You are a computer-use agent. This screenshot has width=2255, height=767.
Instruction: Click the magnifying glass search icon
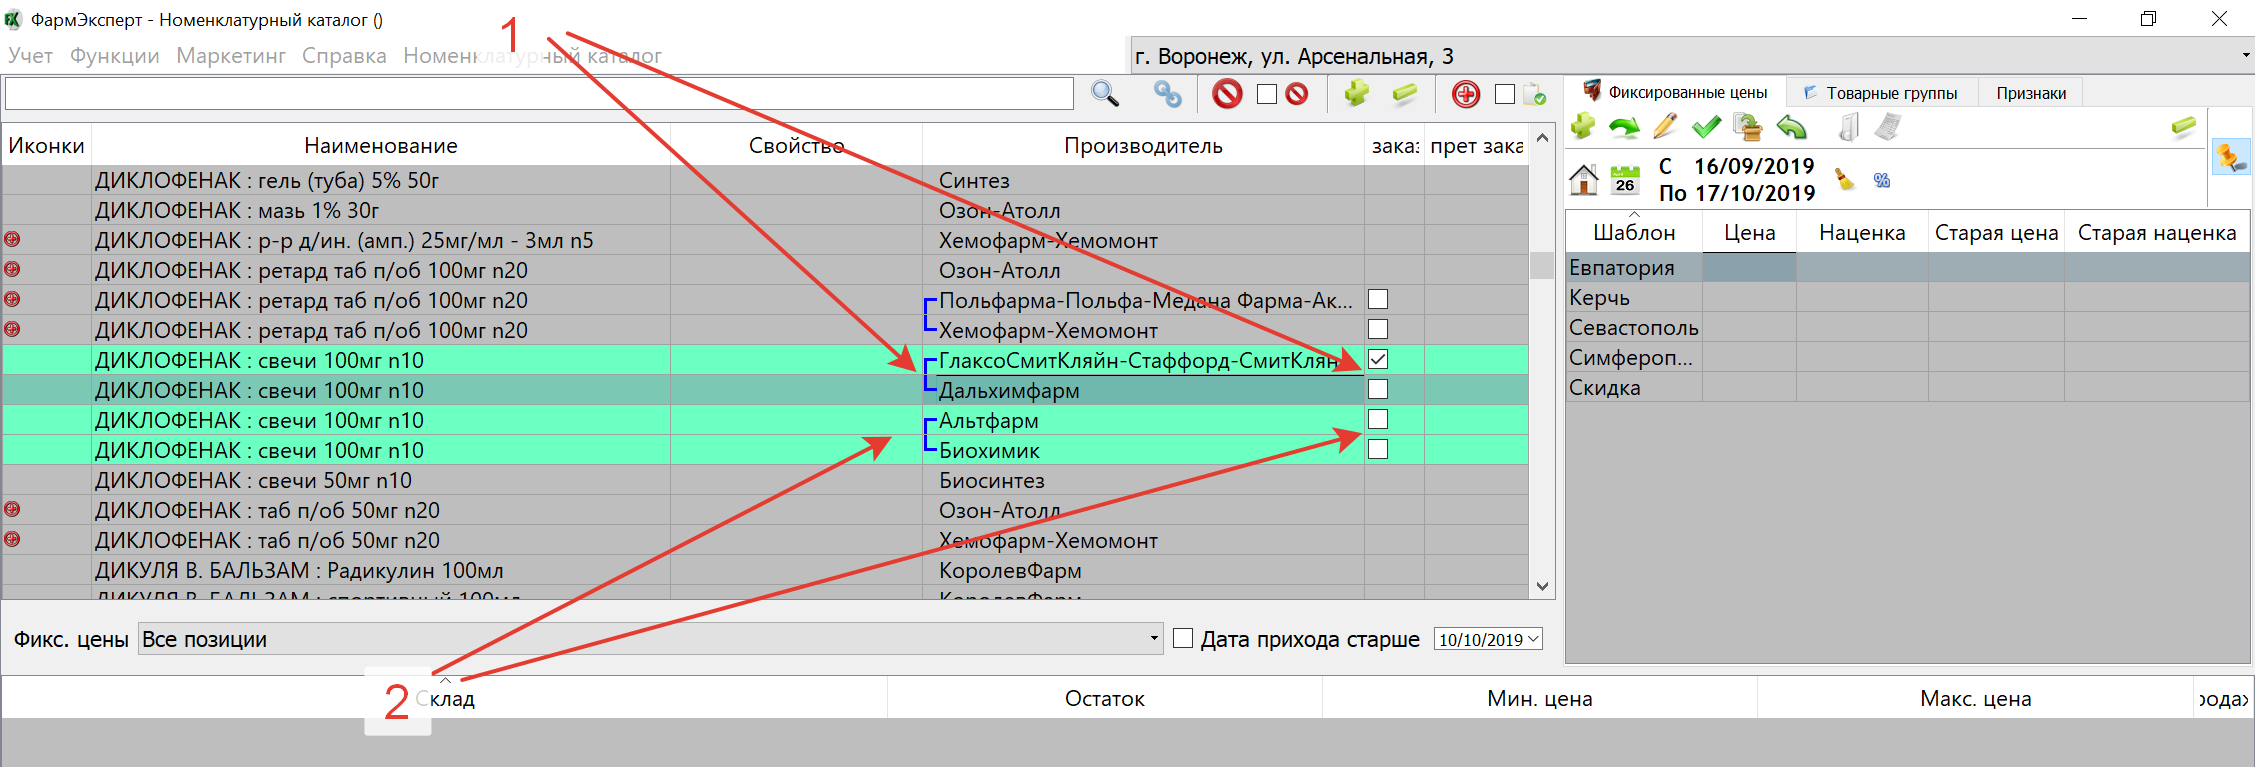1104,94
